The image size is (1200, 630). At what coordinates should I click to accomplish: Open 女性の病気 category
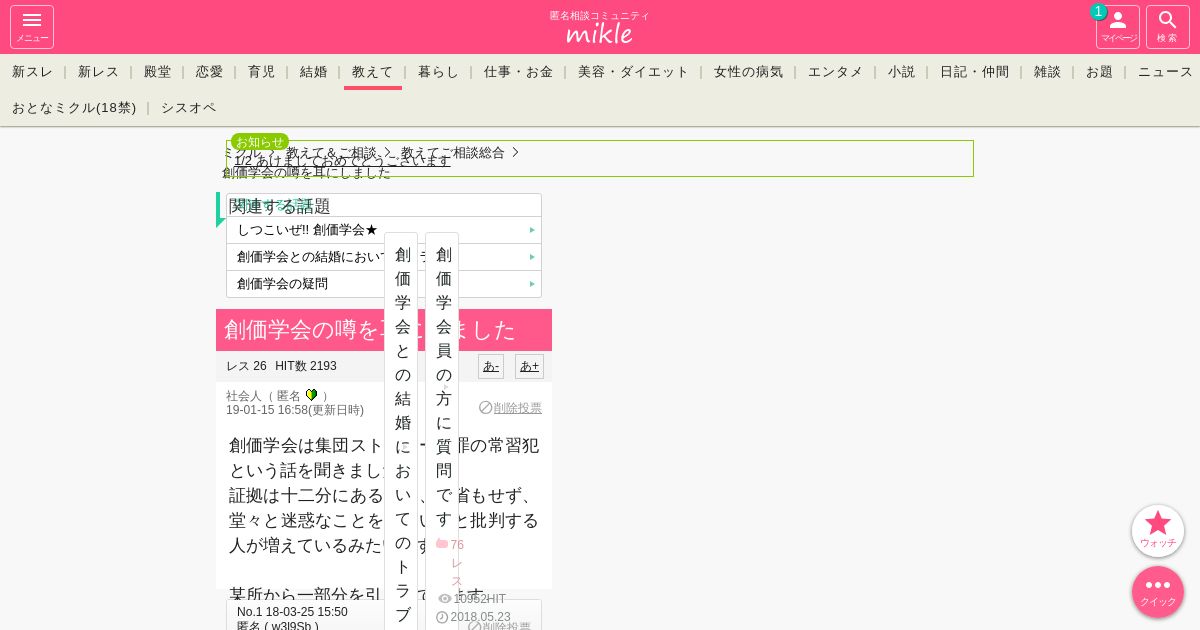pyautogui.click(x=749, y=72)
